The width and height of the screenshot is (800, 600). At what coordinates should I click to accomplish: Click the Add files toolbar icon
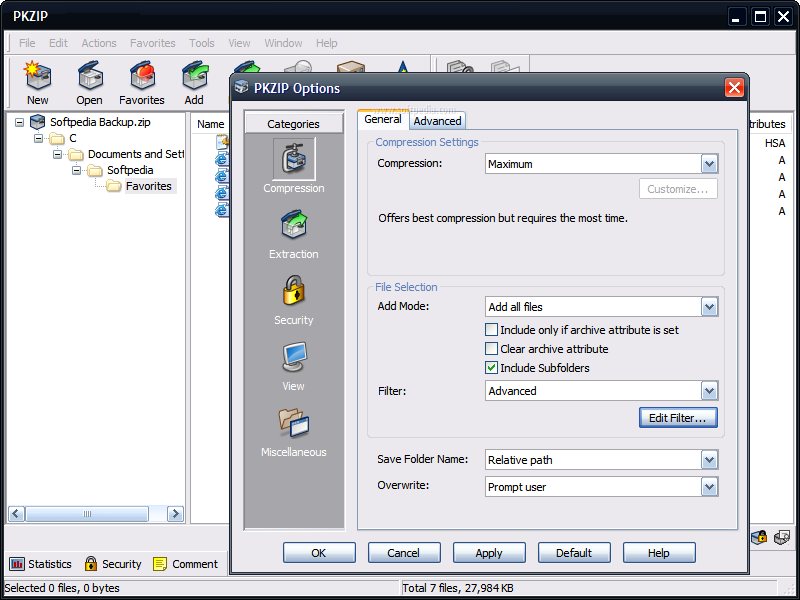pyautogui.click(x=194, y=76)
